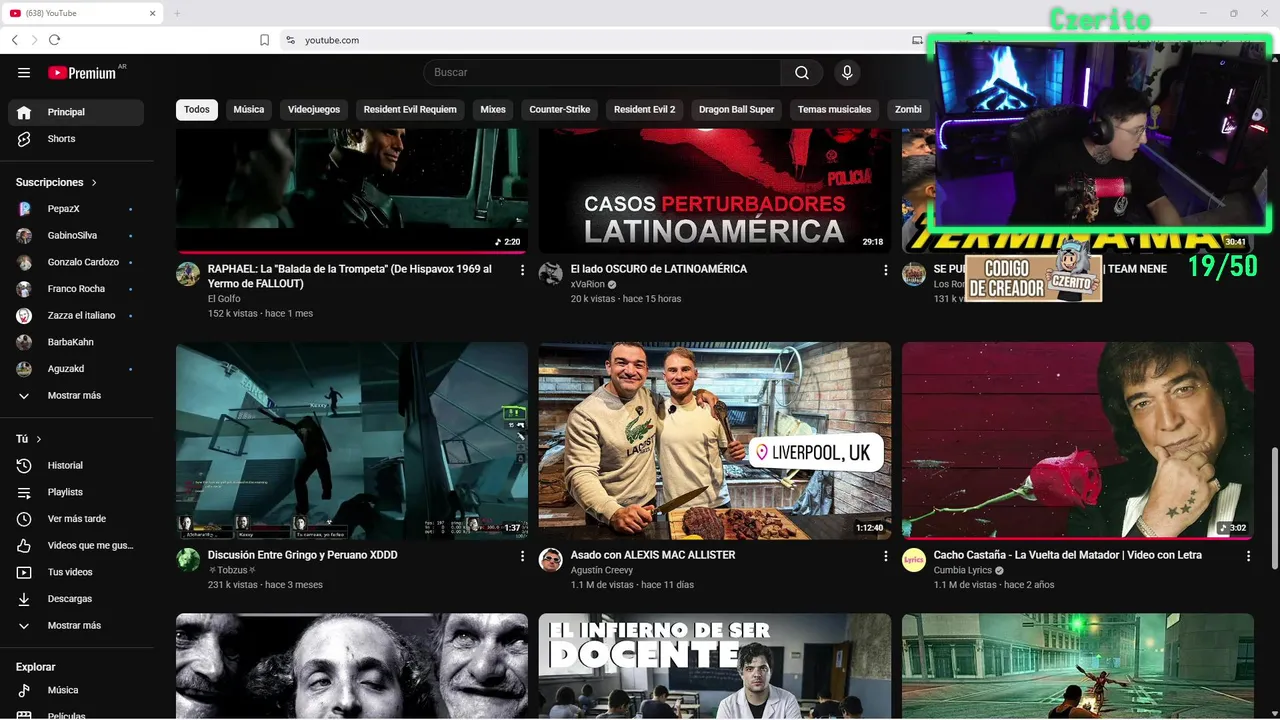
Task: Select the Mixes filter chip
Action: tap(493, 109)
